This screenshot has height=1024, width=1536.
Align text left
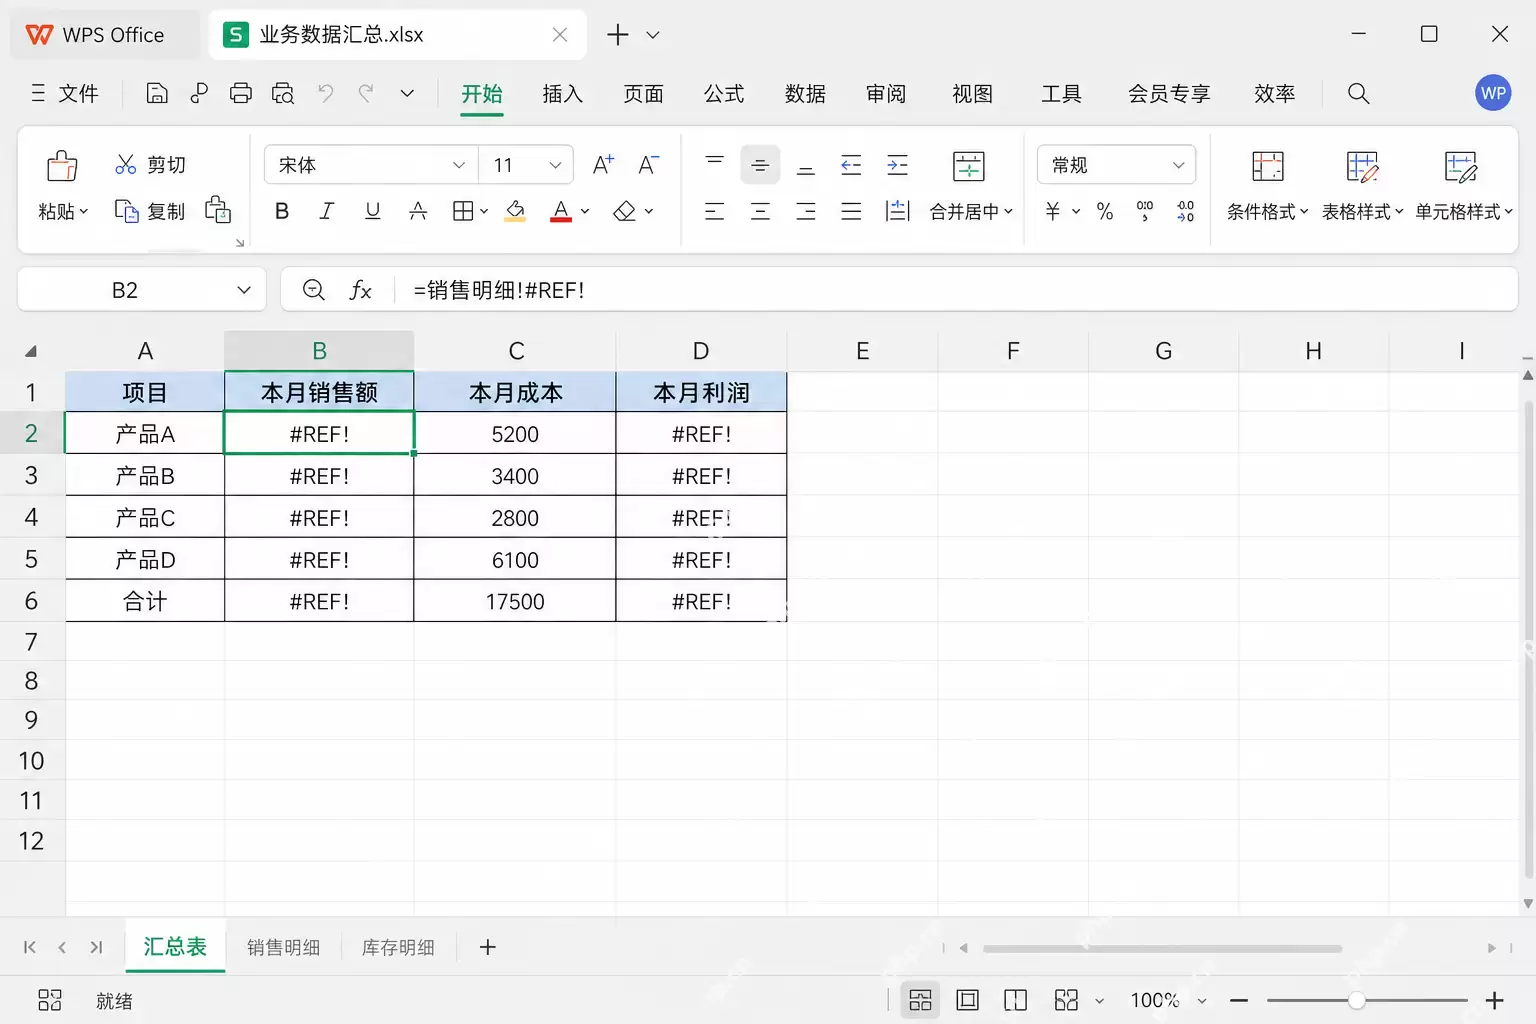[x=714, y=211]
